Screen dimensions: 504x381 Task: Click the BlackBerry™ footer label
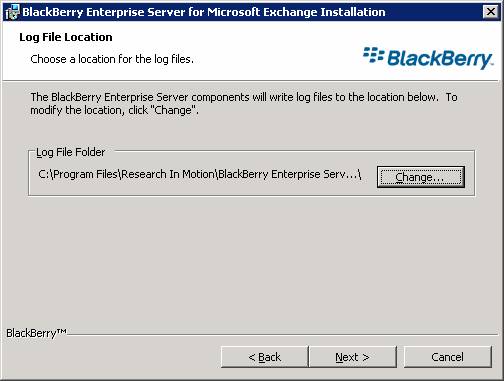[36, 333]
